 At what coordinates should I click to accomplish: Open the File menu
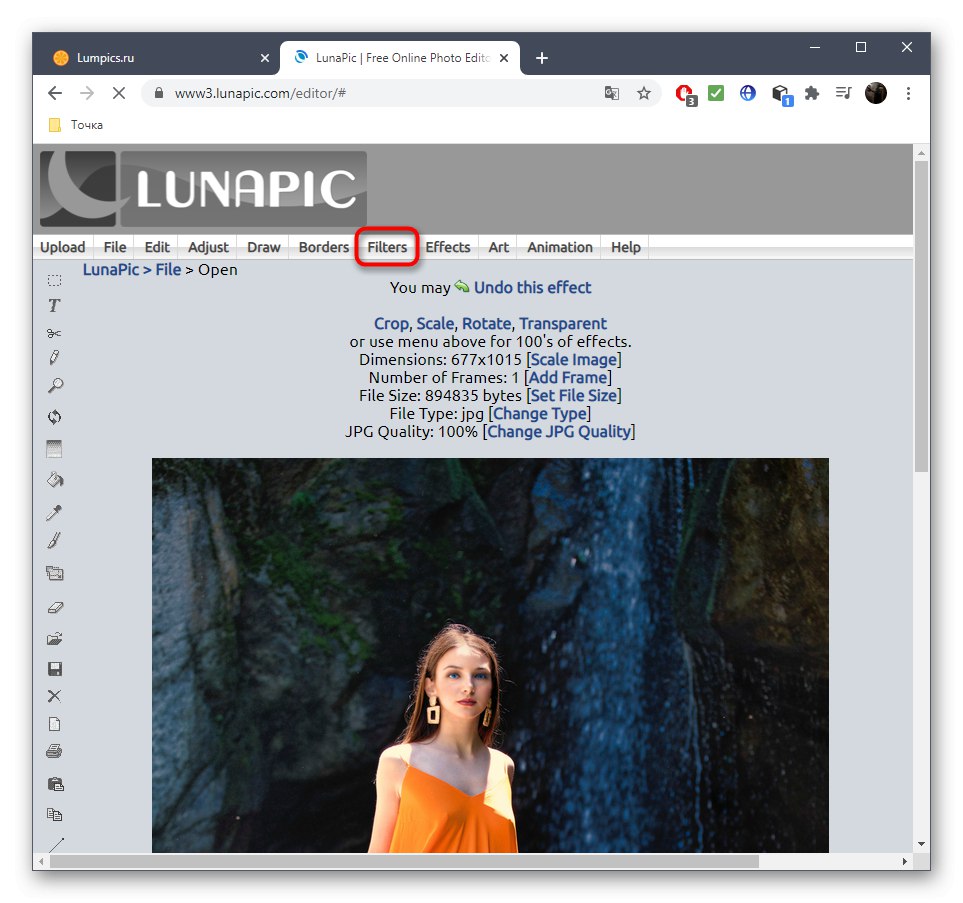point(115,247)
